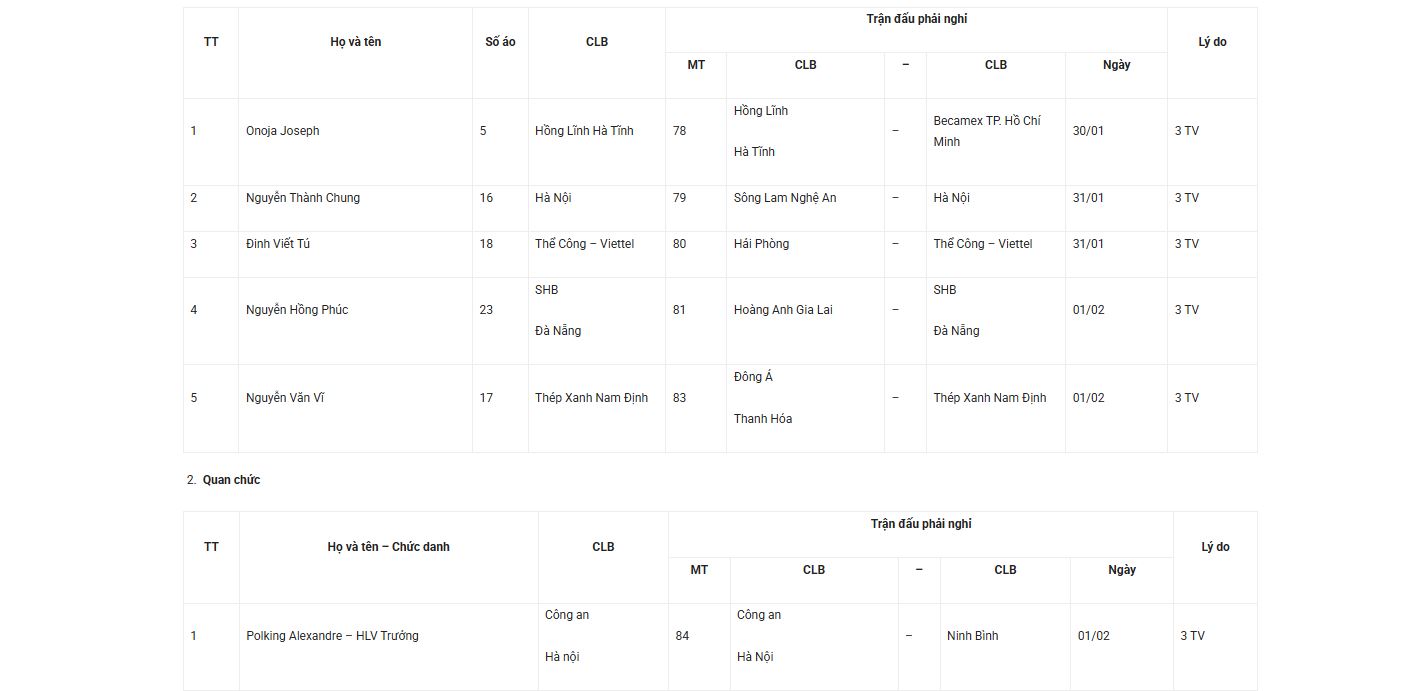Click the Nguyễn Văn Vĩ name cell
Screen dimensions: 1417x691
point(285,398)
